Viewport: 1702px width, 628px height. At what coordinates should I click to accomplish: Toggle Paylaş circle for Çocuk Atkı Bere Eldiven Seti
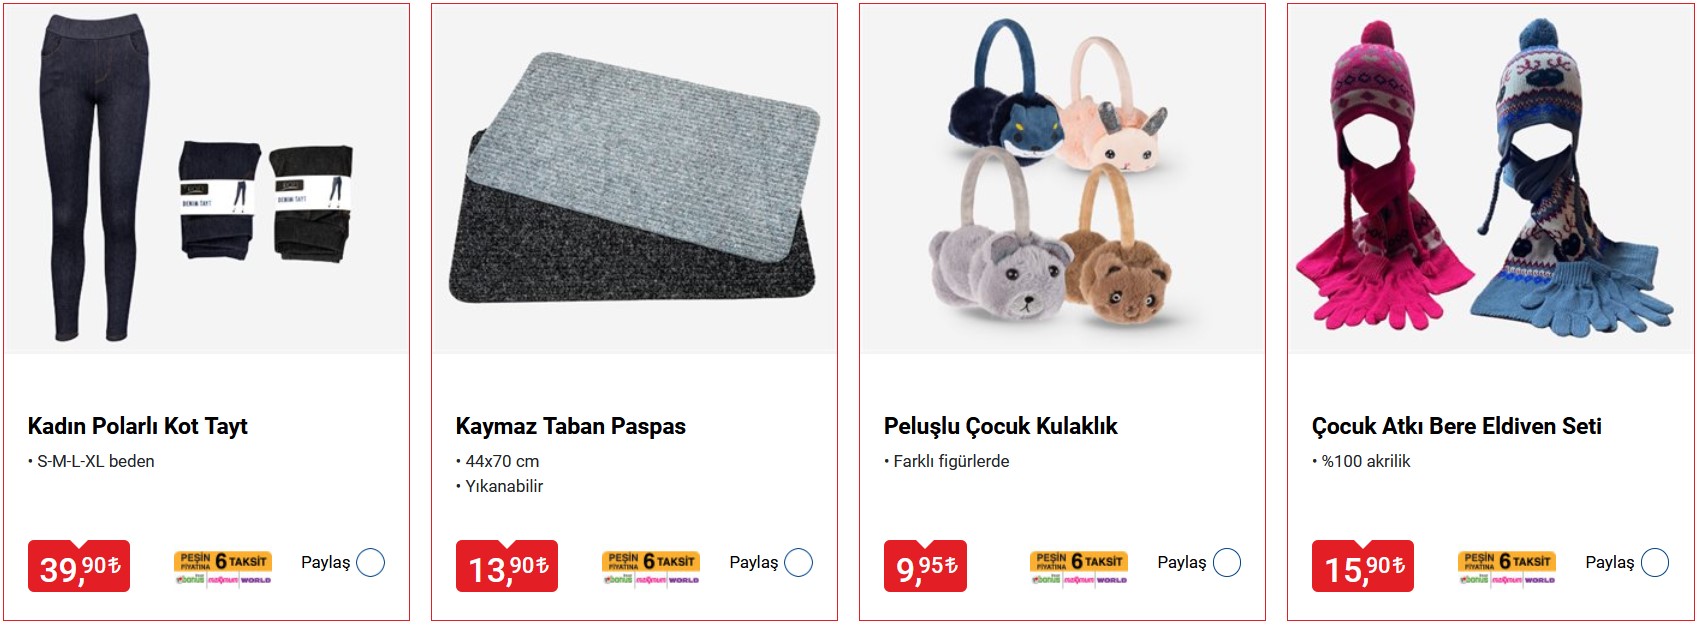1655,563
